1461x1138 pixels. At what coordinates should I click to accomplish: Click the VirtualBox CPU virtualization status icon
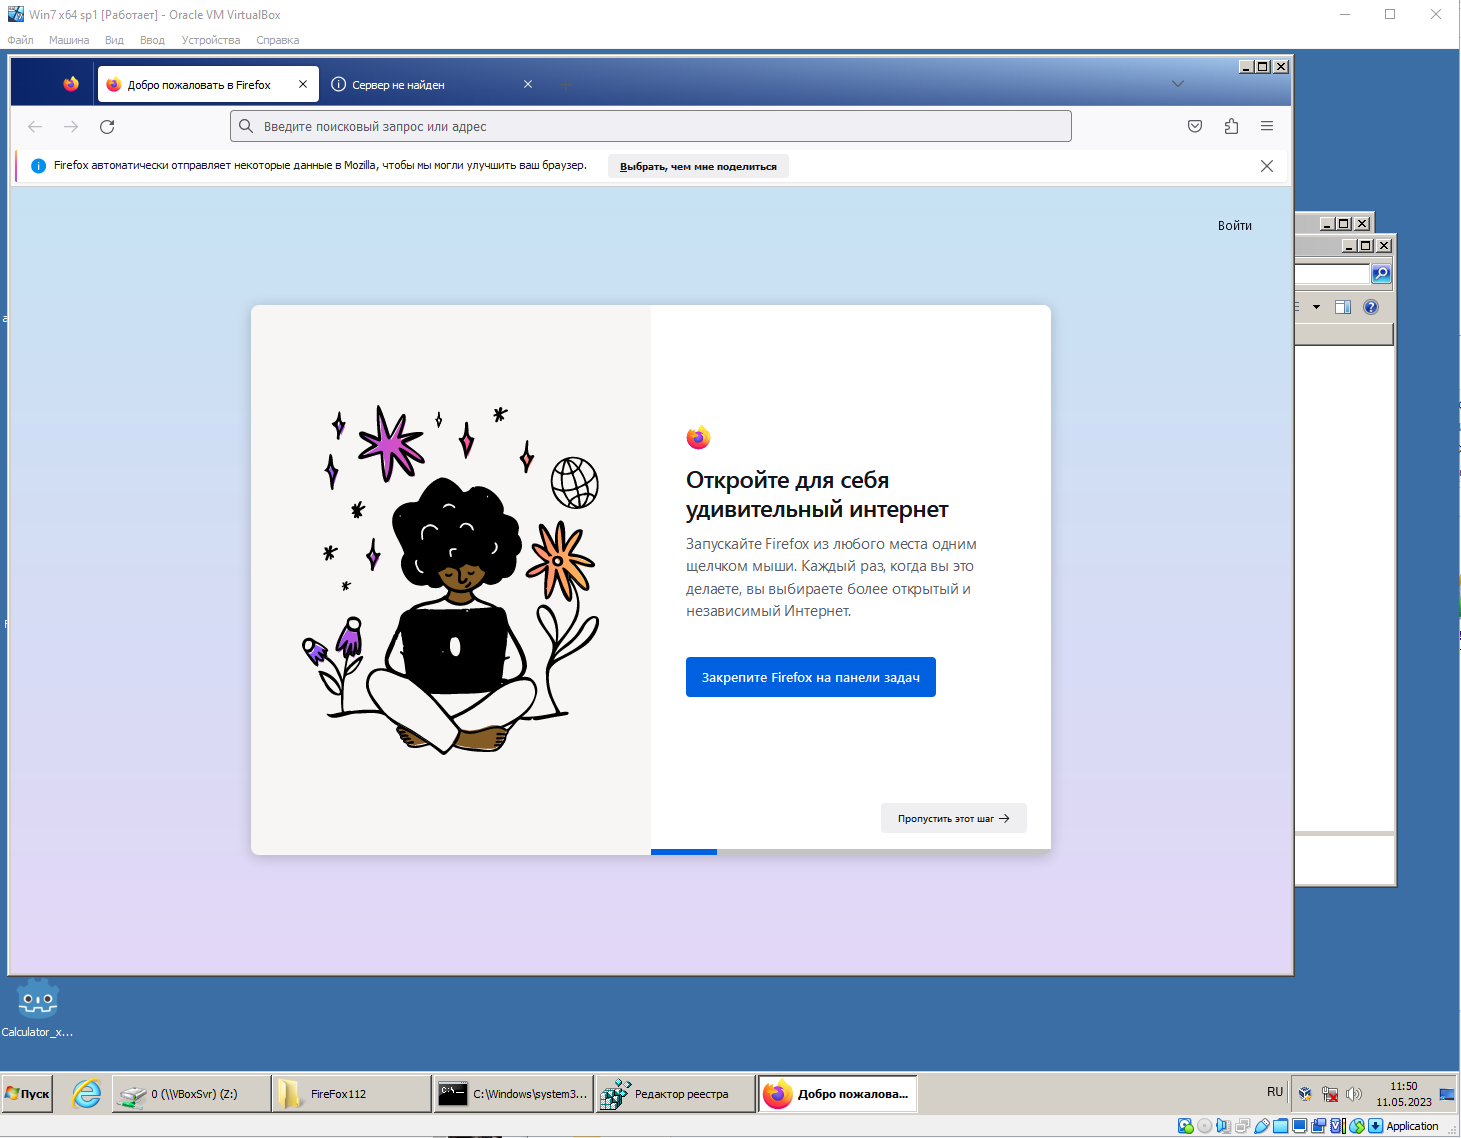click(x=1338, y=1126)
